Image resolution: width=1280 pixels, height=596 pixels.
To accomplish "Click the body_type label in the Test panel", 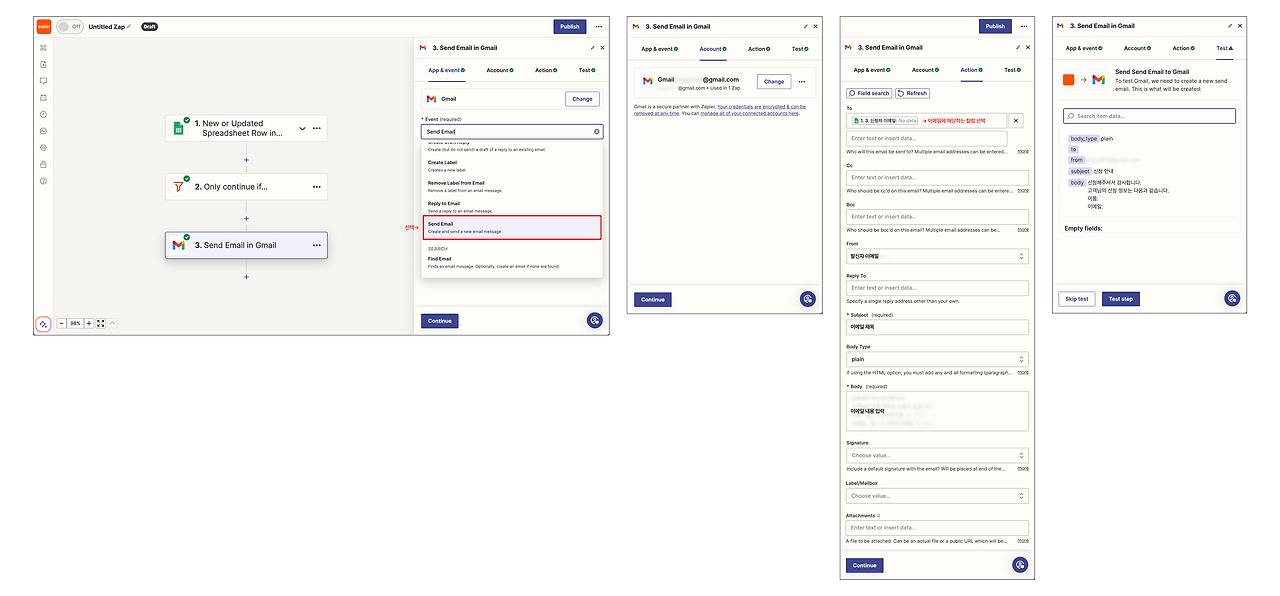I will [1083, 139].
